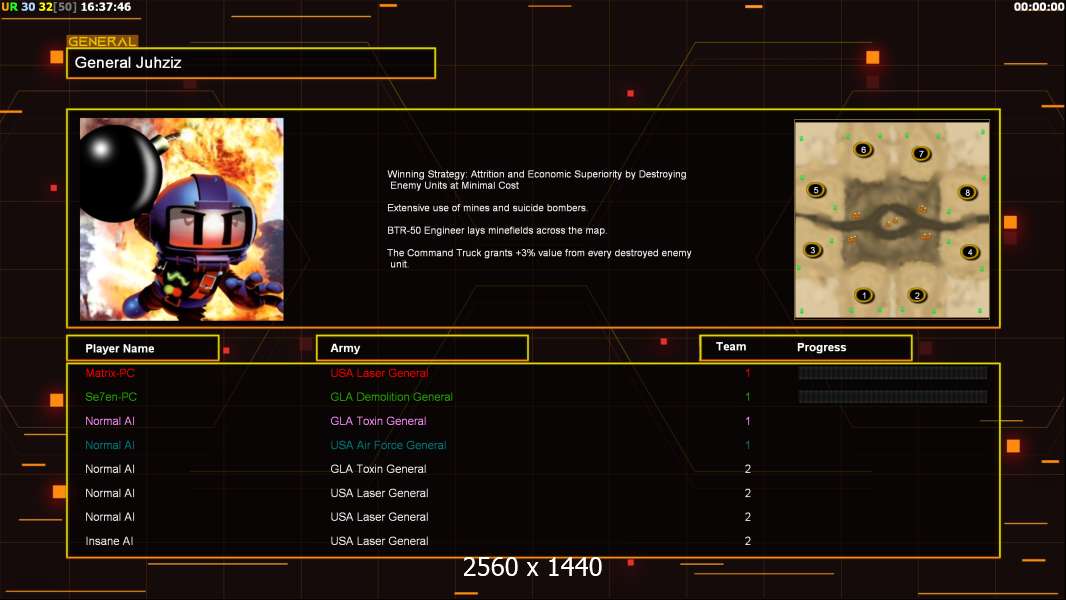The width and height of the screenshot is (1066, 600).
Task: Select the Insane AI player name
Action: pyautogui.click(x=109, y=542)
